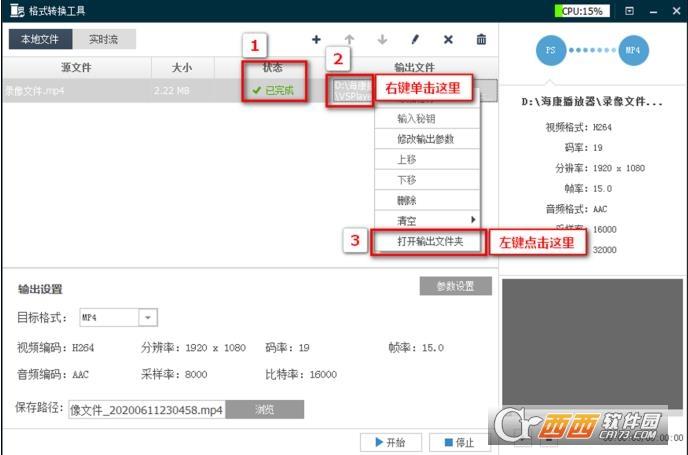
Task: Open the 目标格式 MP4 dropdown
Action: [148, 317]
